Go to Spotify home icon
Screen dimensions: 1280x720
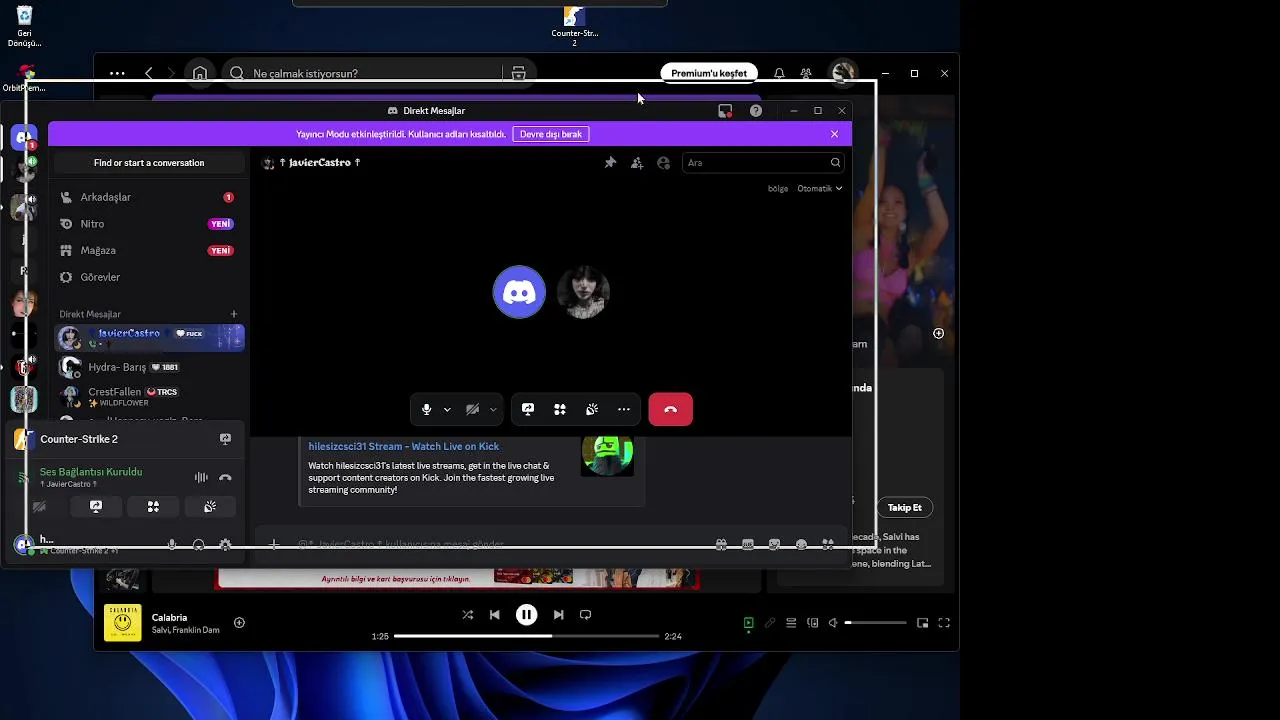point(200,73)
